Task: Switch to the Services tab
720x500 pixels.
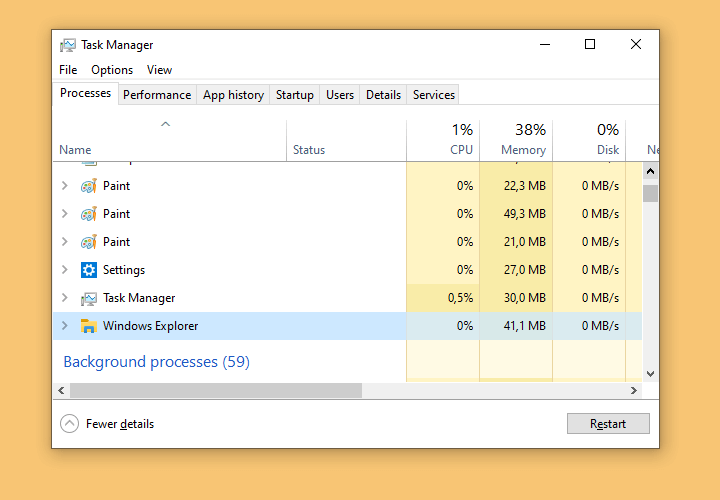Action: (x=433, y=95)
